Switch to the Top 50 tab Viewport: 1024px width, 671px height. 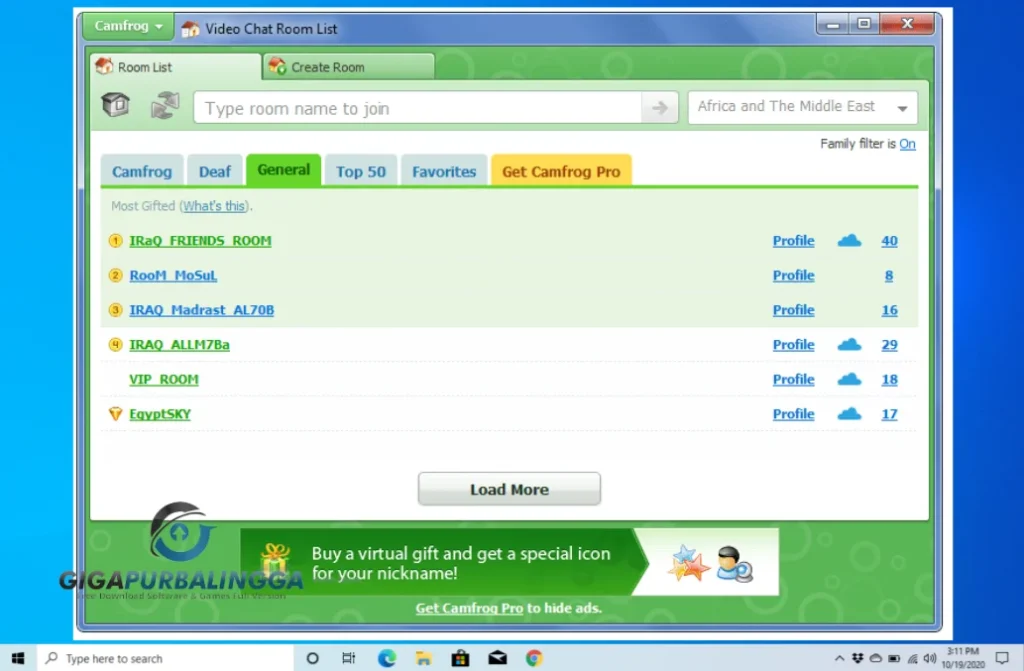pos(360,171)
